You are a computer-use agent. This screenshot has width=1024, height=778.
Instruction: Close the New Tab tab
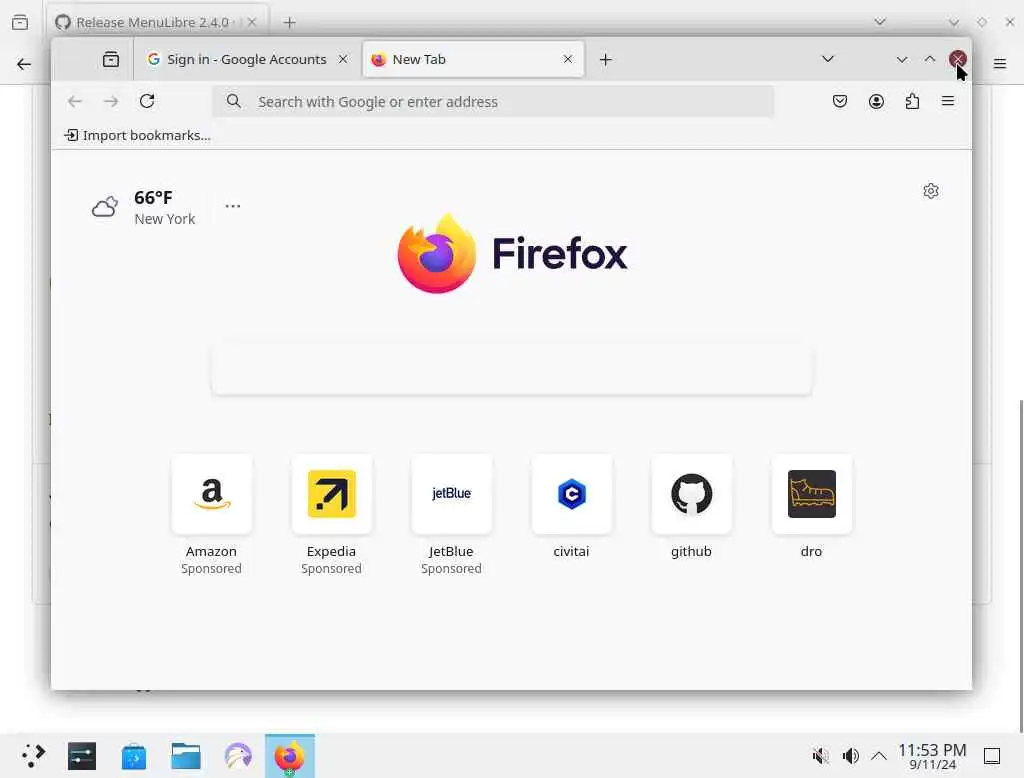click(x=568, y=59)
